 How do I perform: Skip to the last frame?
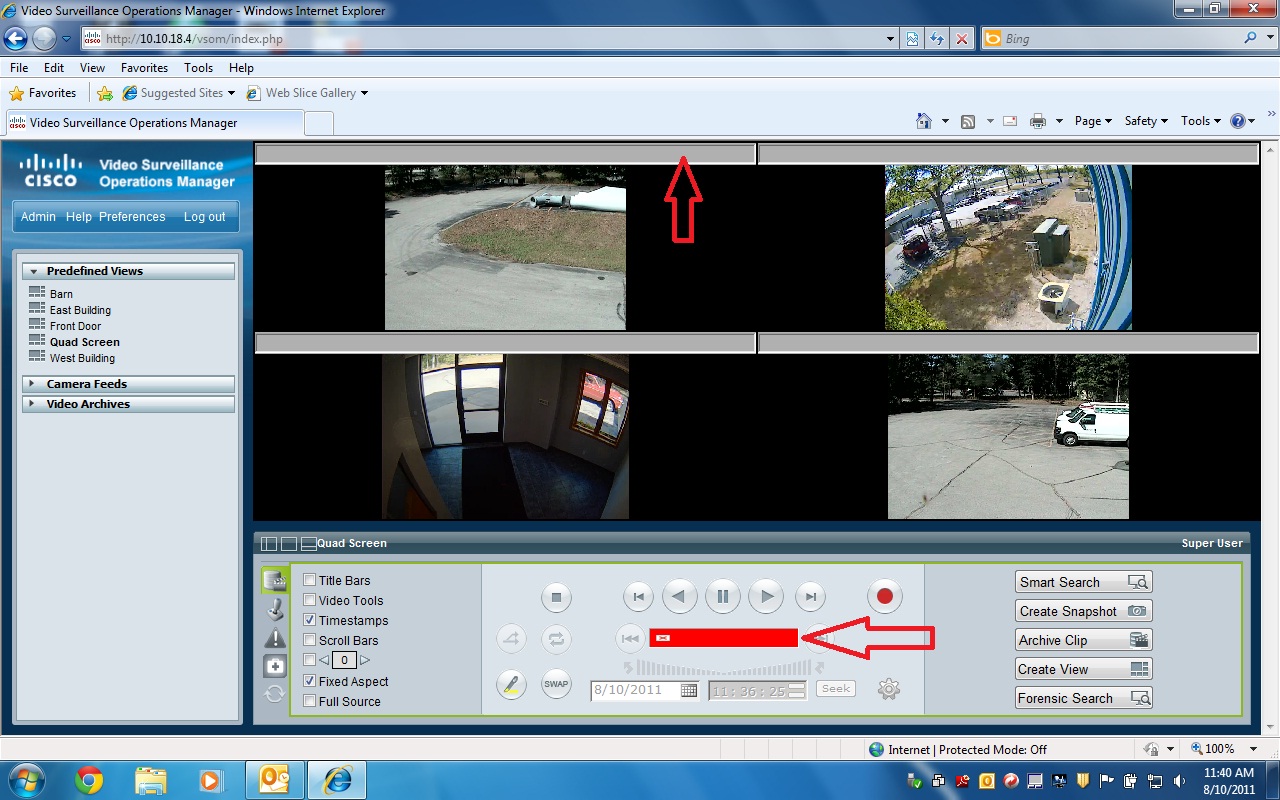810,597
